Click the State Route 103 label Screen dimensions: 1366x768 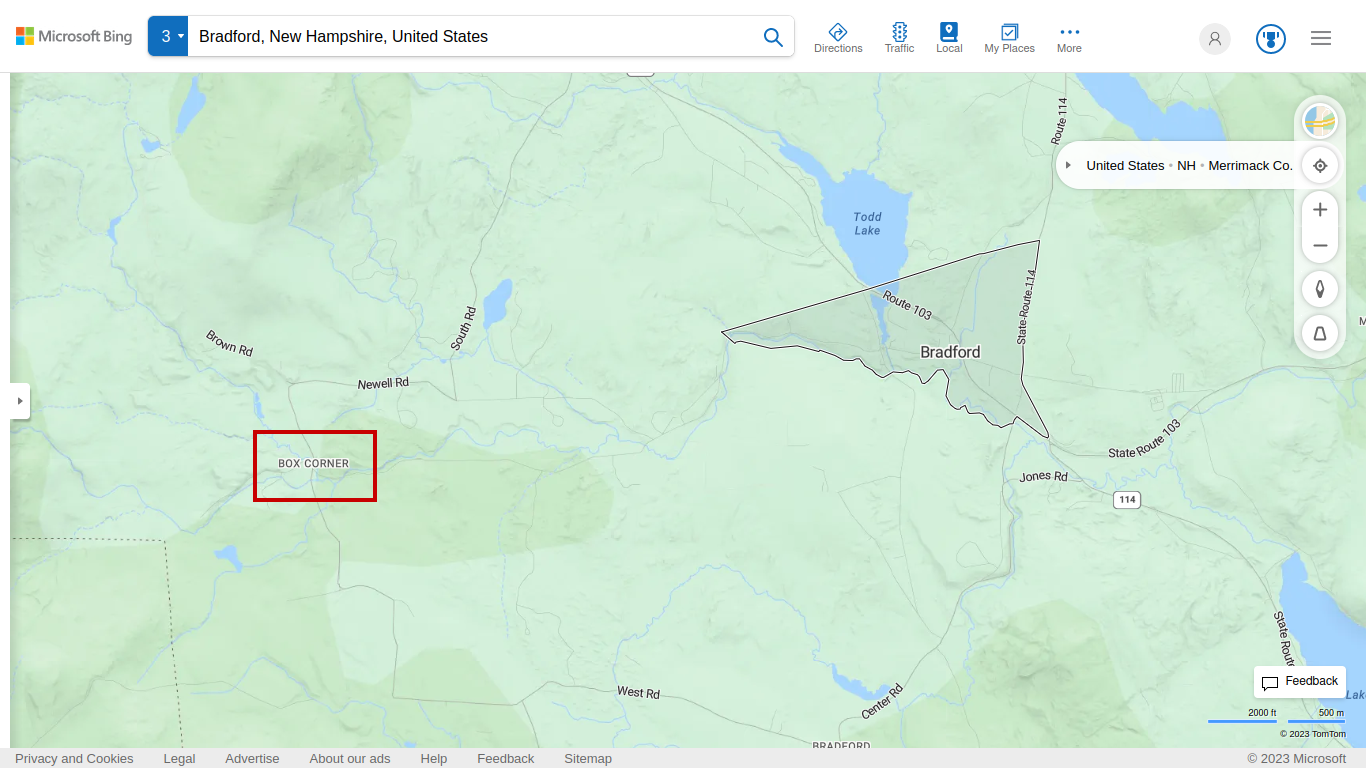coord(1145,441)
